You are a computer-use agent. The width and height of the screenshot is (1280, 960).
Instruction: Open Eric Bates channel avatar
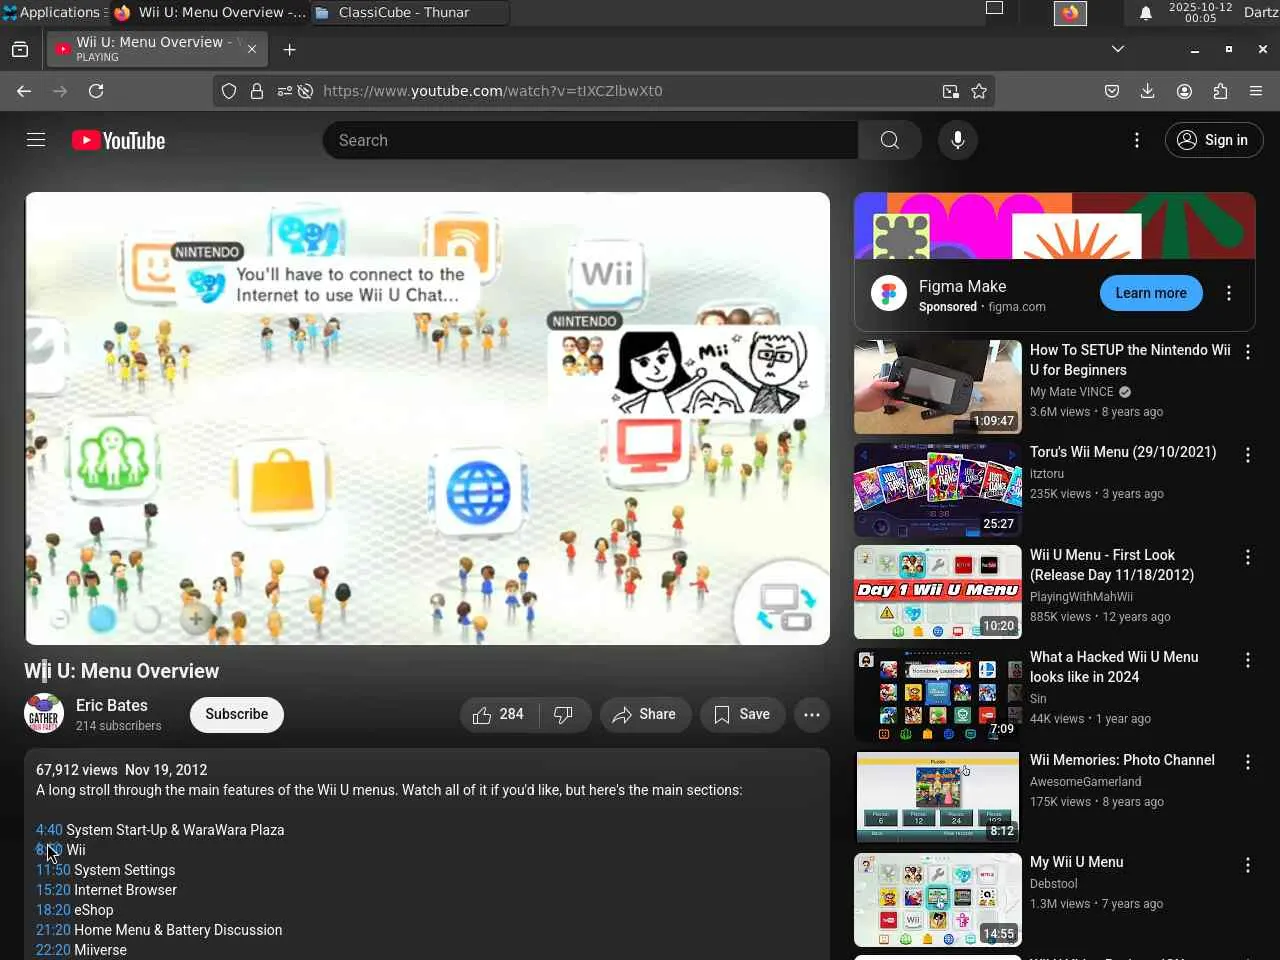click(44, 714)
